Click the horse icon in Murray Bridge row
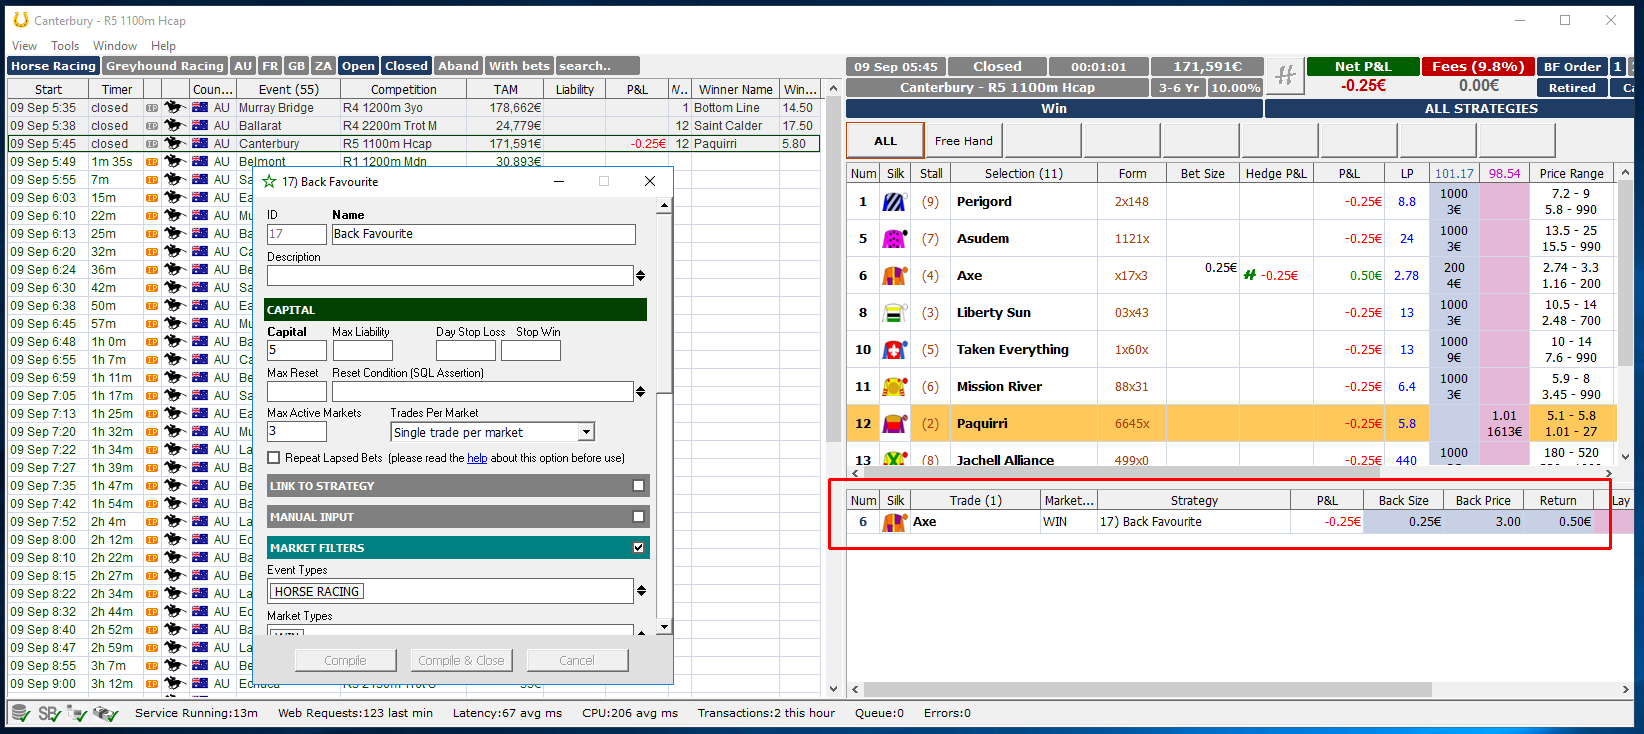The width and height of the screenshot is (1644, 734). pos(174,108)
